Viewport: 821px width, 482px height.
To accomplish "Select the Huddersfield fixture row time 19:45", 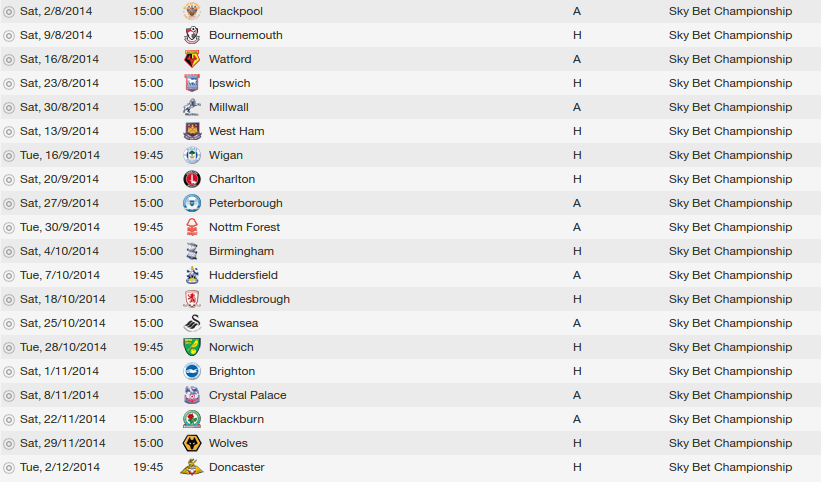I will click(x=148, y=275).
